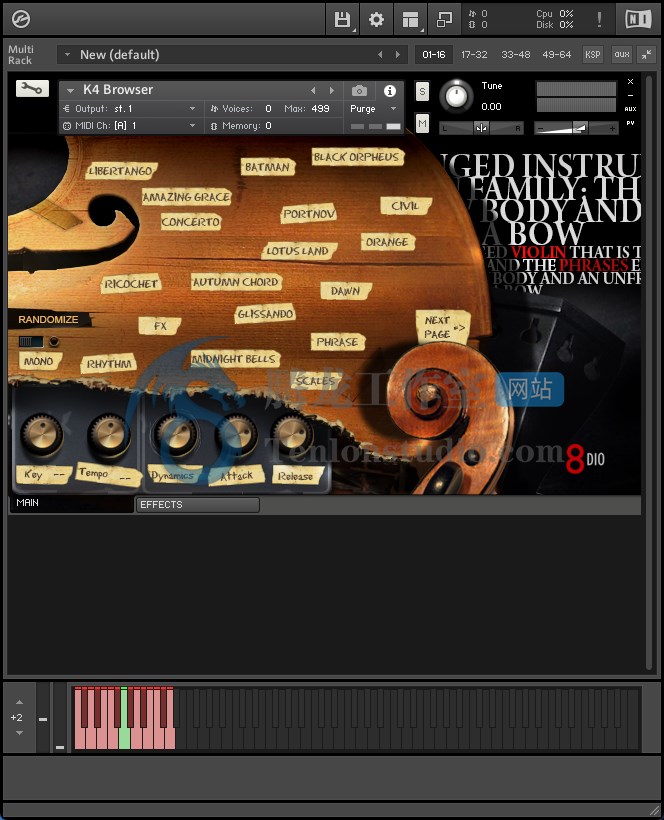Select the LOTUS LAND phrase label

[x=298, y=251]
